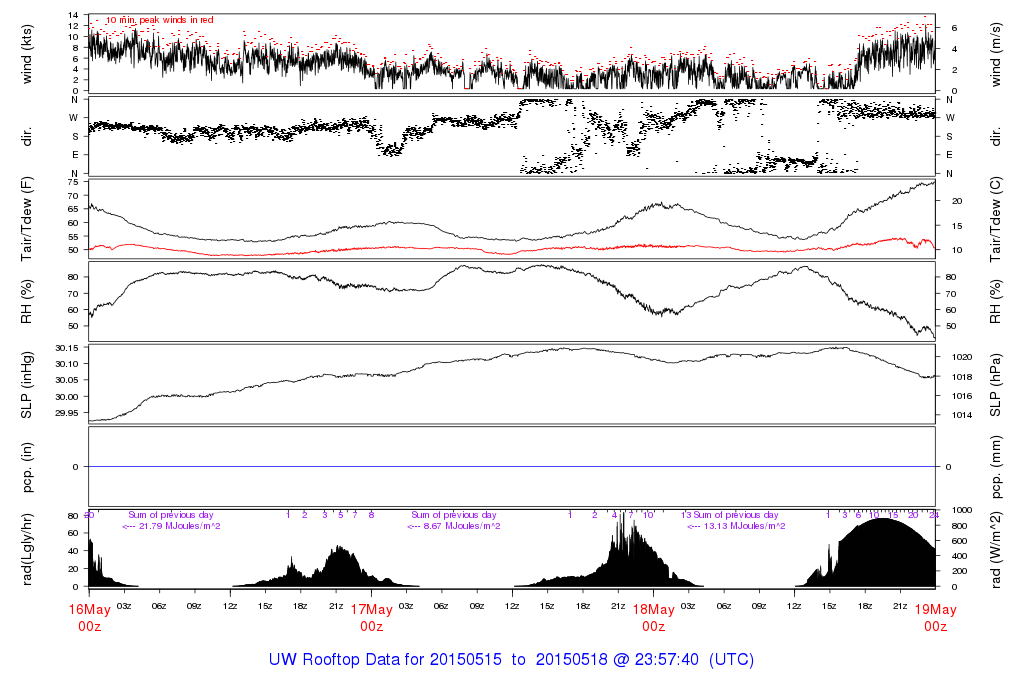The height and width of the screenshot is (700, 1024).
Task: Click the blue zero precipitation line
Action: coord(512,466)
